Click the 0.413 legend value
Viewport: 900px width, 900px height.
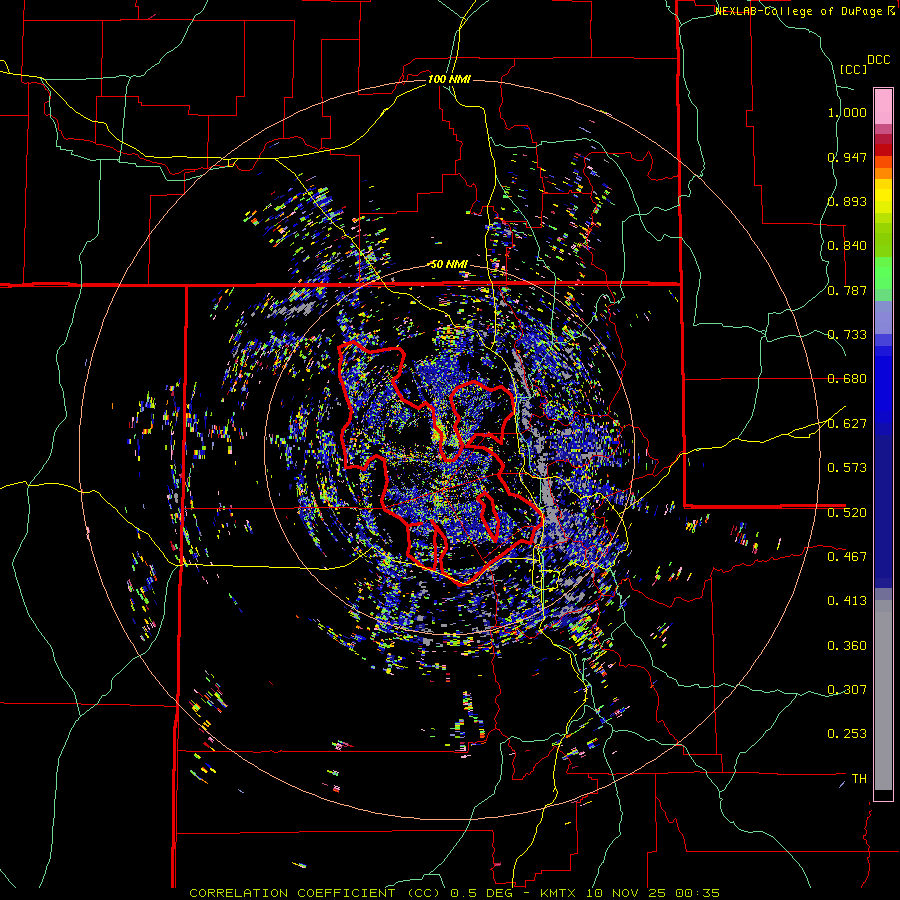[847, 601]
